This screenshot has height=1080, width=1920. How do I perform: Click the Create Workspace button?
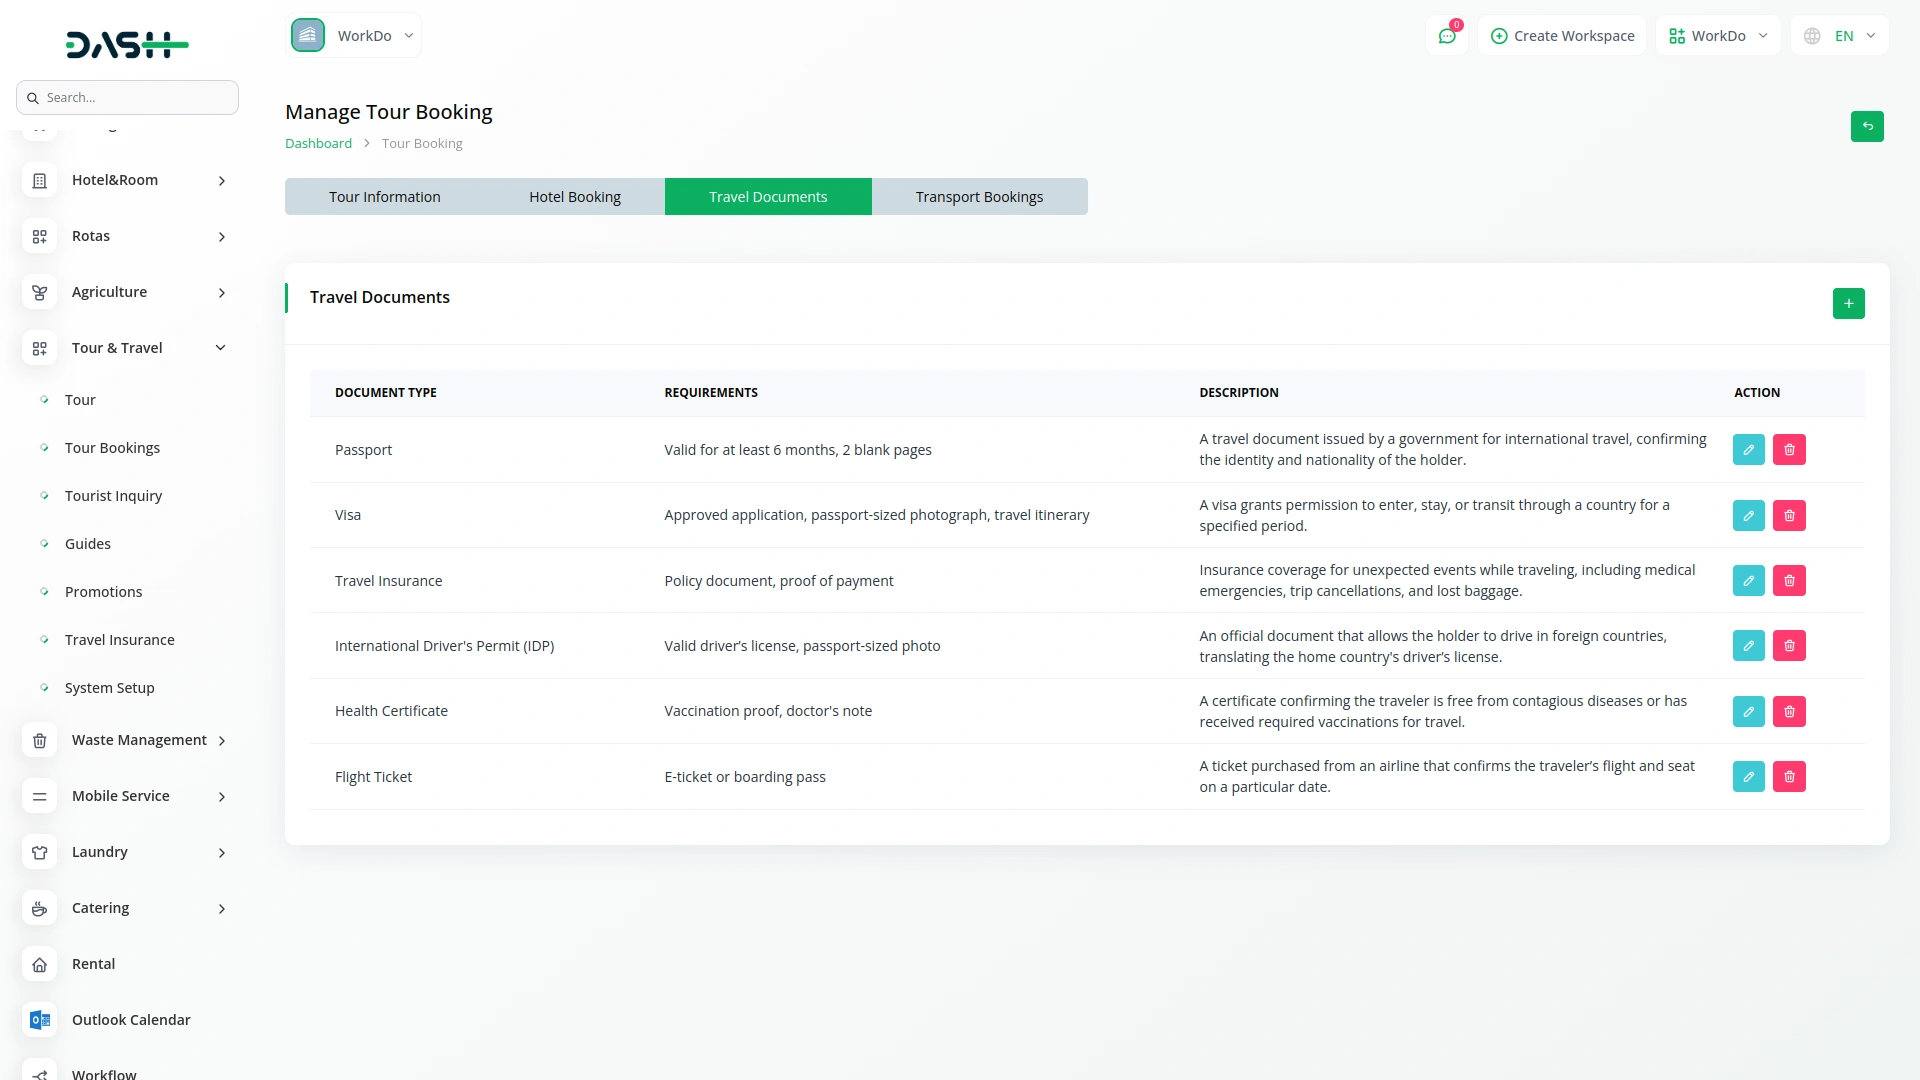1562,36
